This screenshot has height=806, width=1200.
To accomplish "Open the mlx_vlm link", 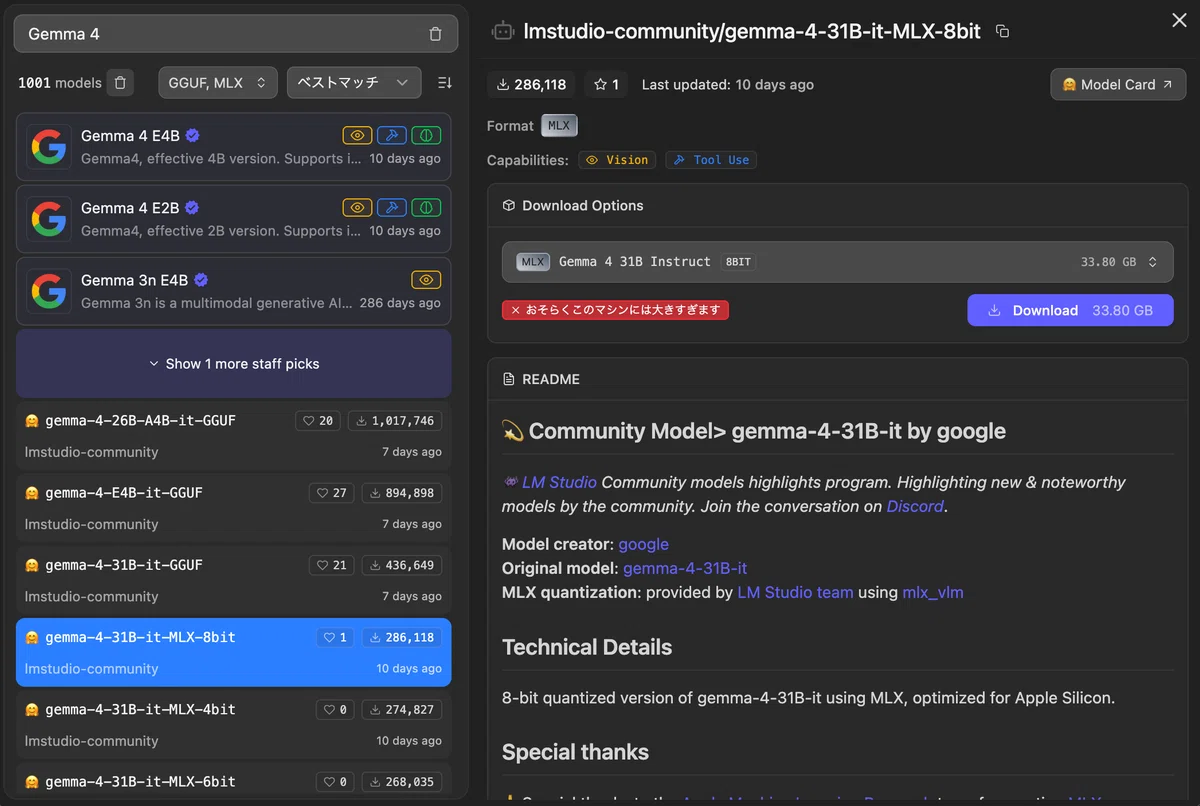I will pos(933,592).
